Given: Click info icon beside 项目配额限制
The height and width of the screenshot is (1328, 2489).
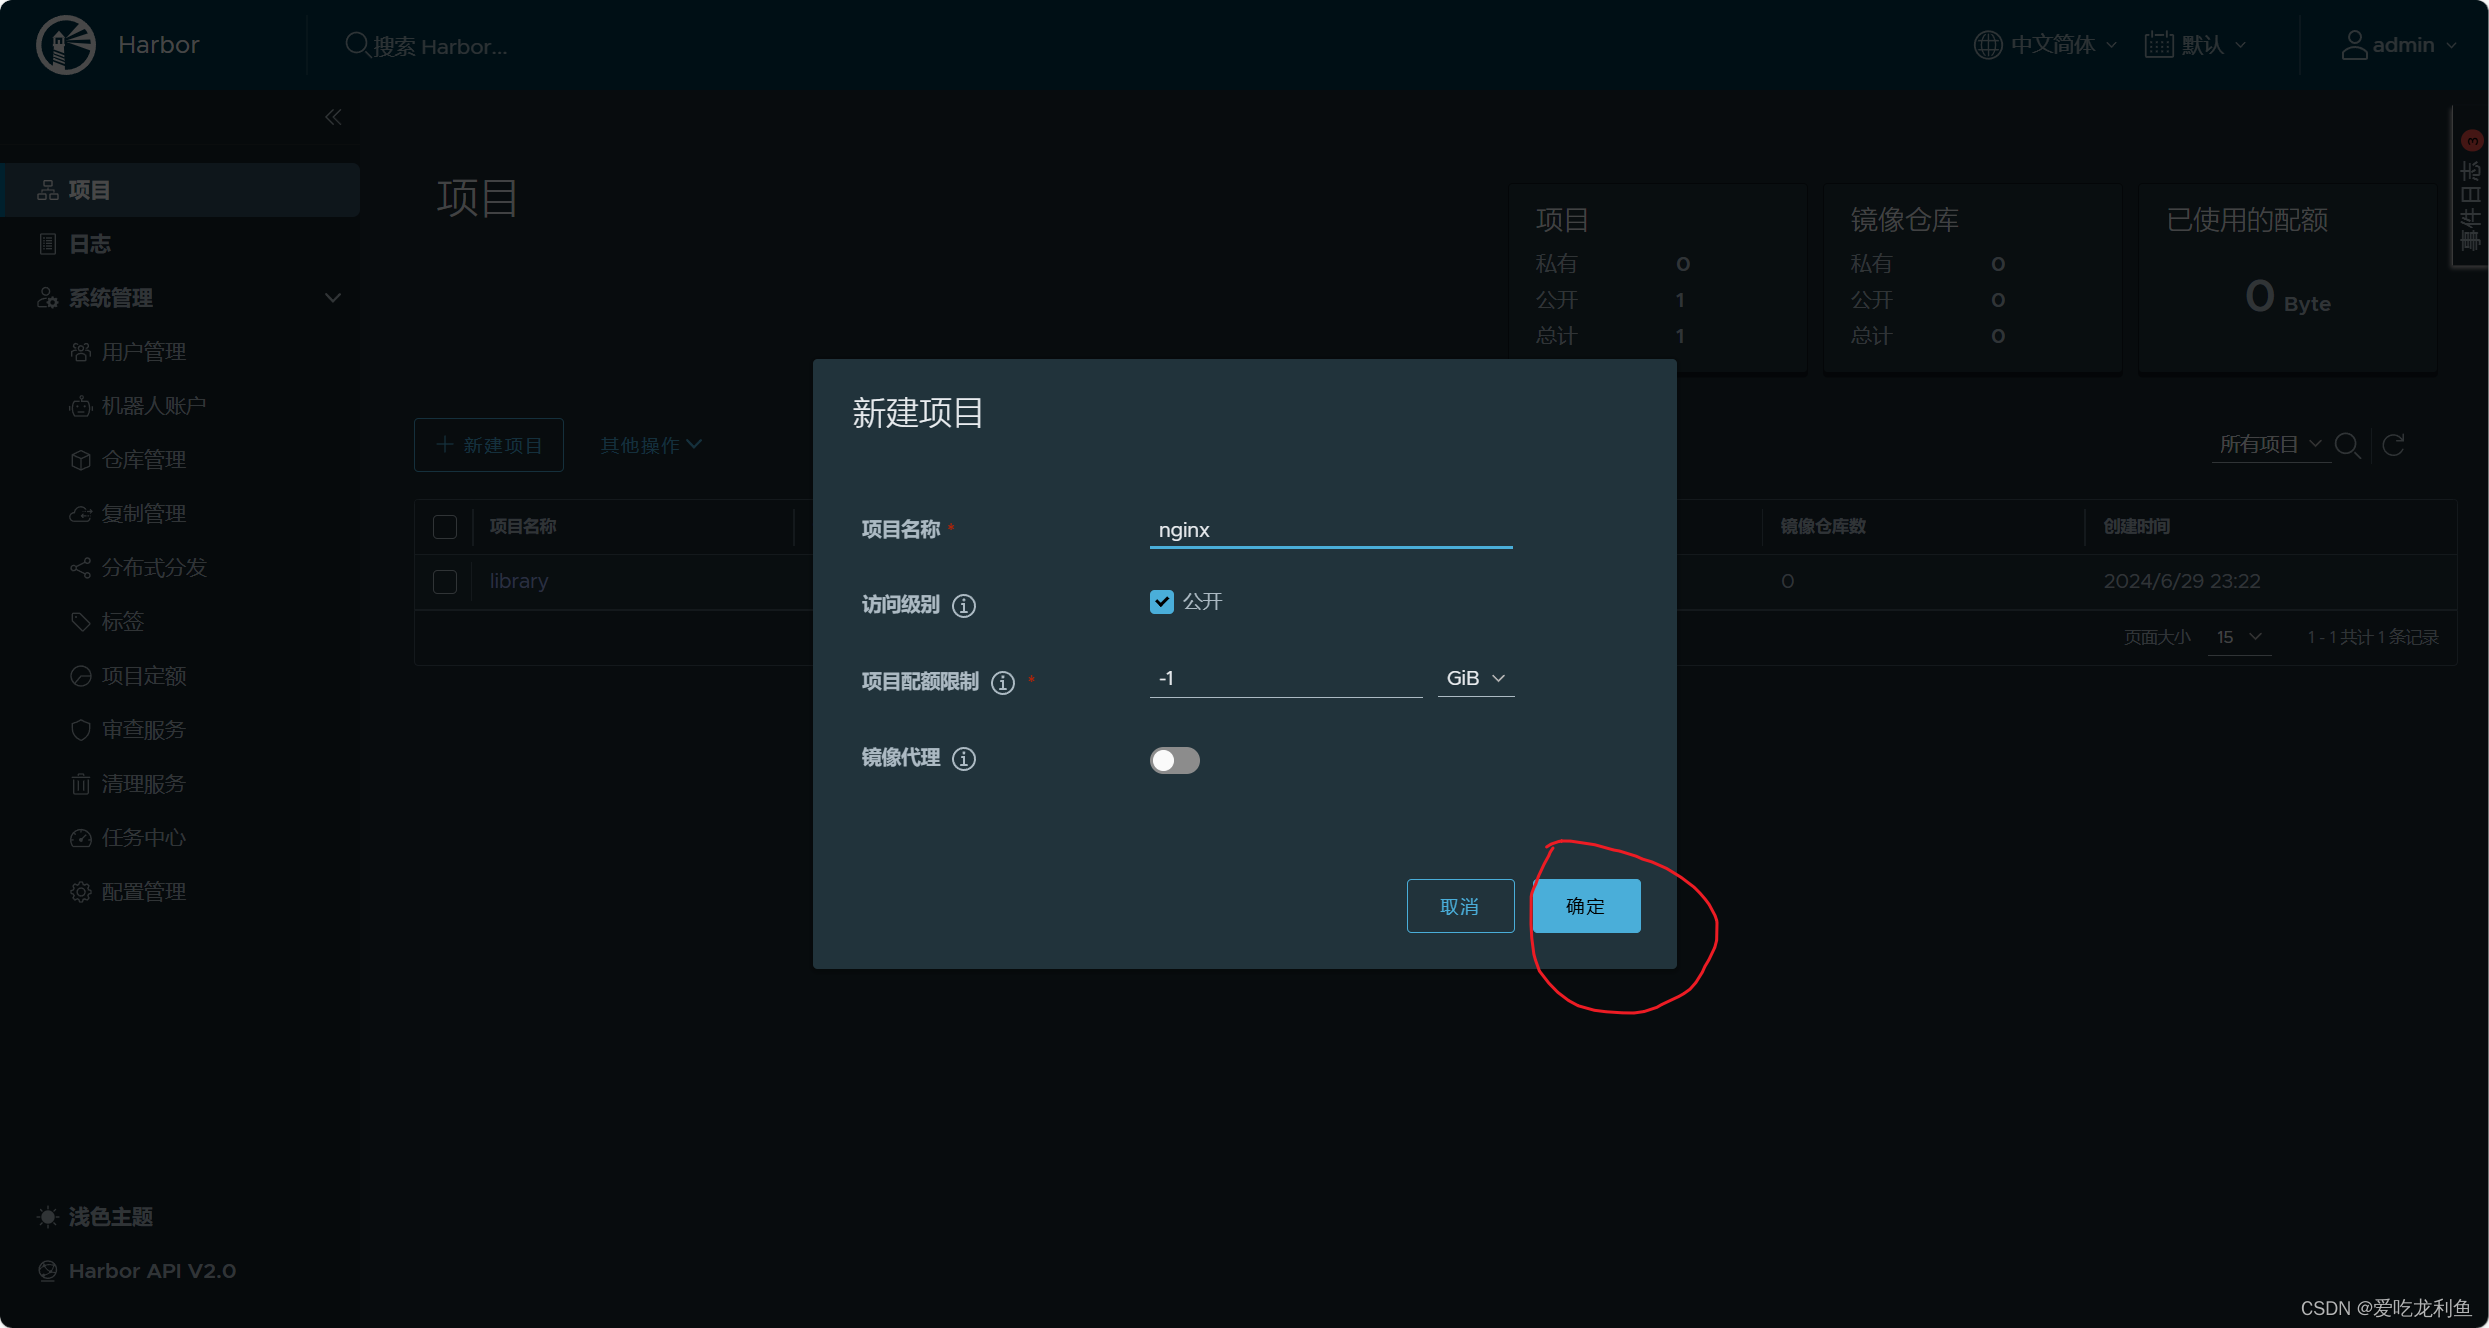Looking at the screenshot, I should coord(1003,682).
